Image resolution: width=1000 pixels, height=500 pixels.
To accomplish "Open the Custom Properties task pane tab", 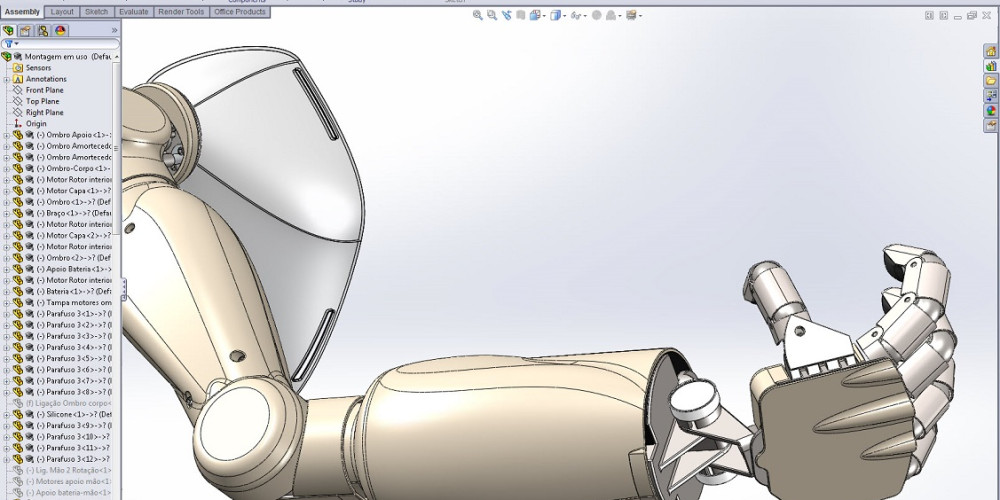I will [x=991, y=125].
